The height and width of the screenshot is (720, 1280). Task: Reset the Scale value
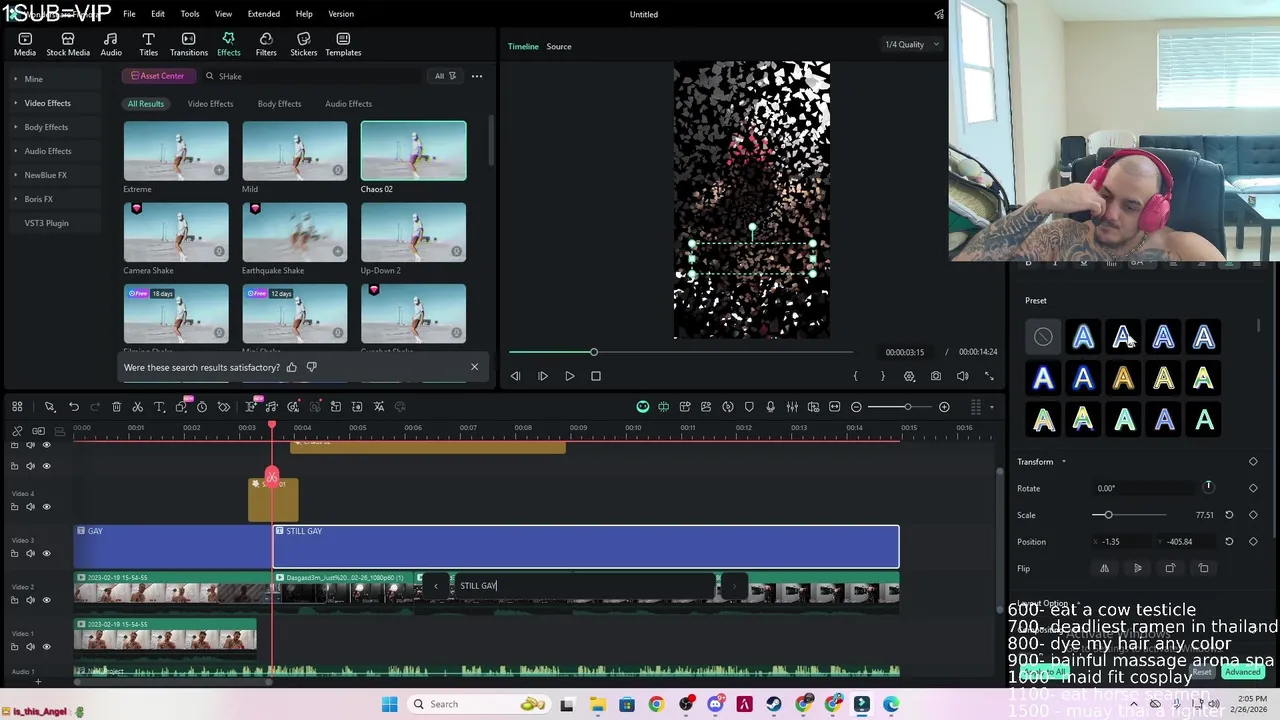point(1229,515)
